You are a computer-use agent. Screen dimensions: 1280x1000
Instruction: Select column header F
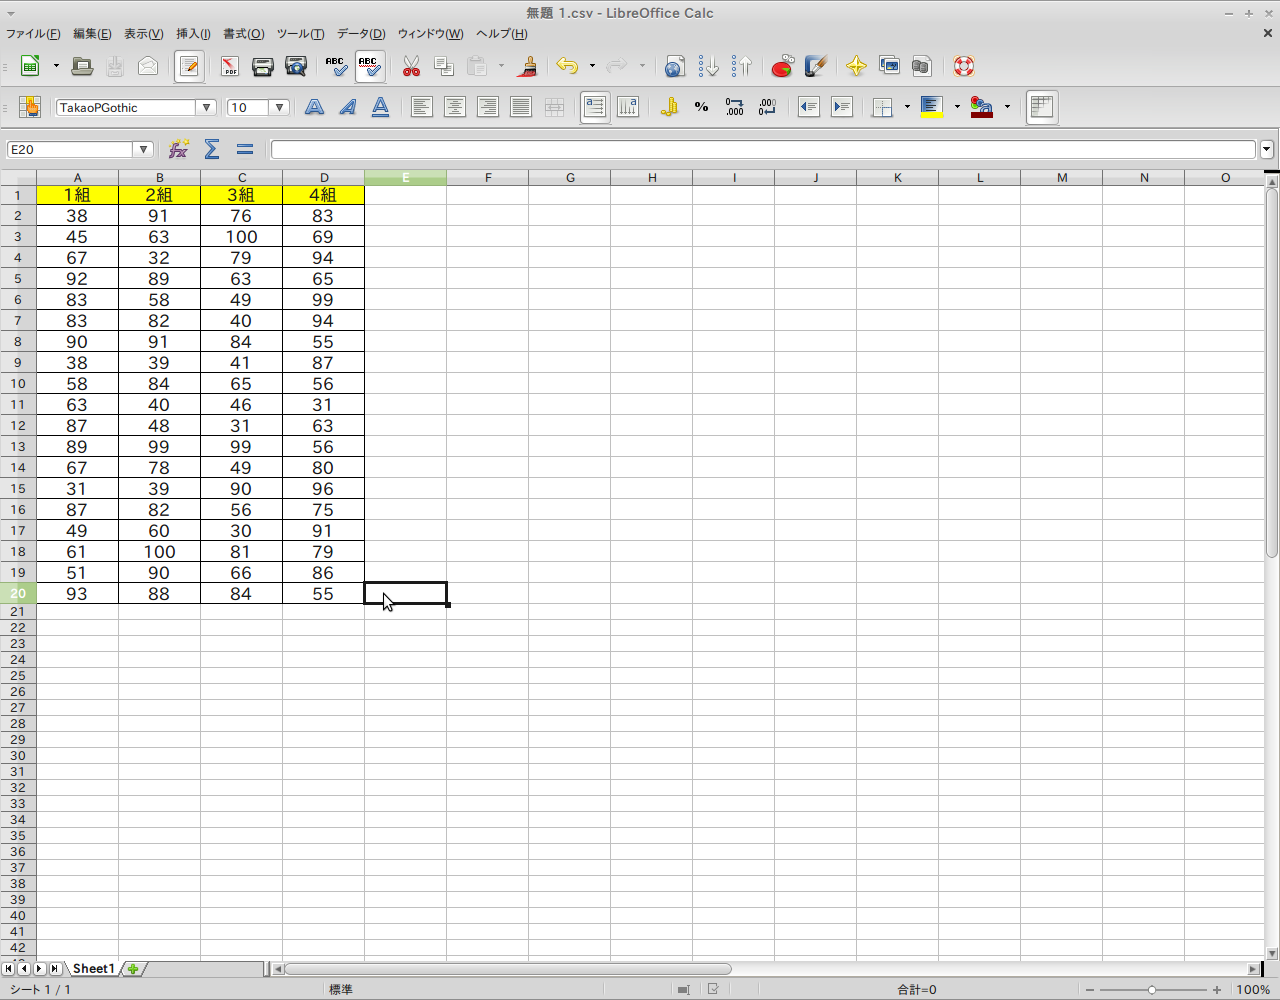488,178
